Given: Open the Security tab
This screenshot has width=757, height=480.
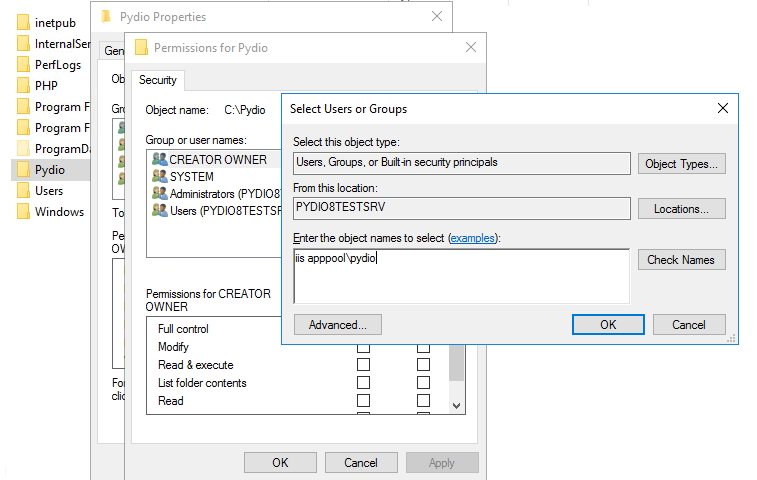Looking at the screenshot, I should (157, 80).
